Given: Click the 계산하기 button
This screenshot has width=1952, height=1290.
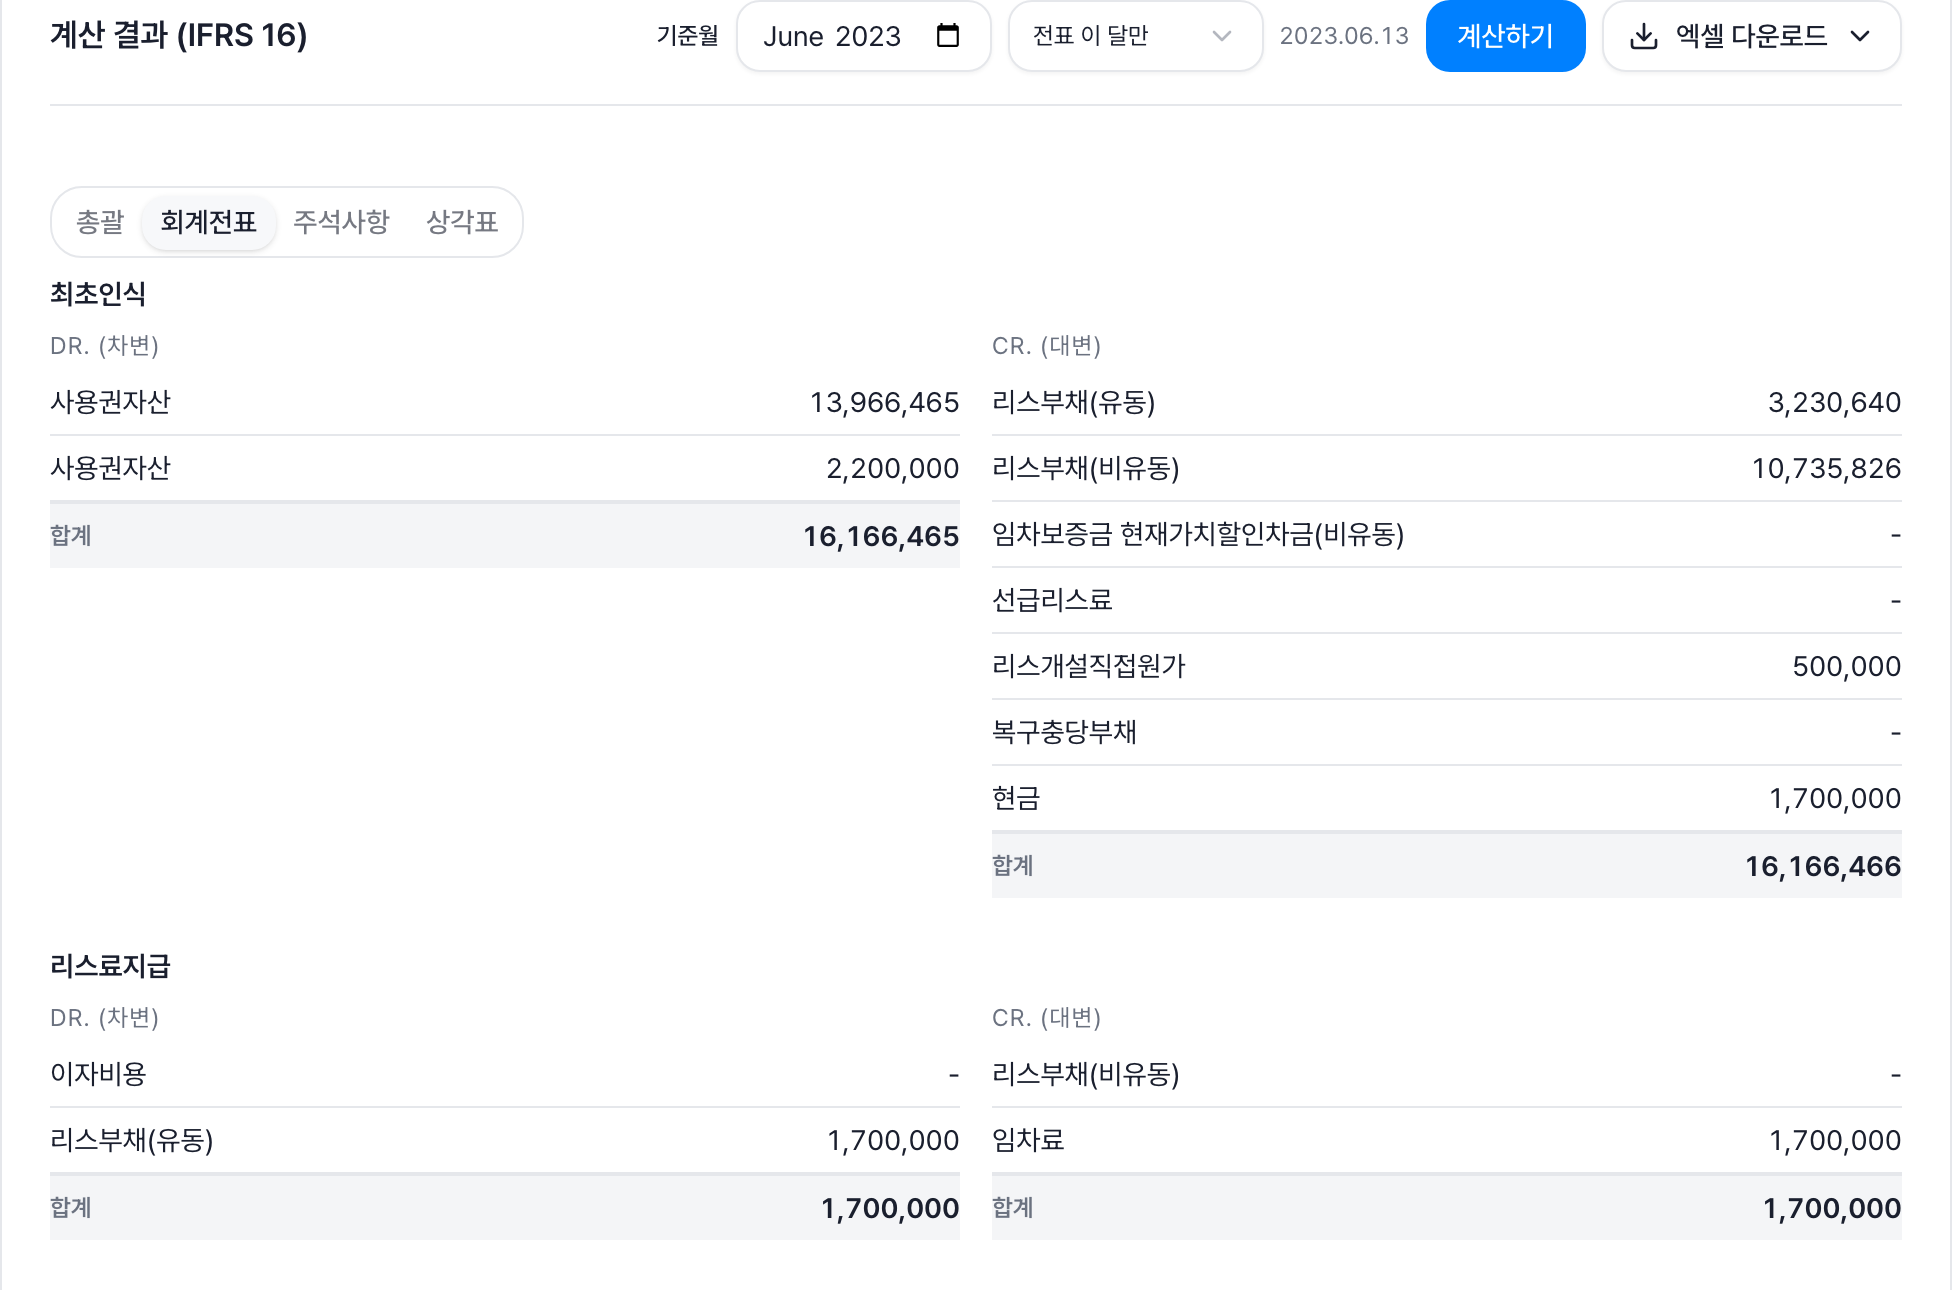Looking at the screenshot, I should [x=1505, y=36].
